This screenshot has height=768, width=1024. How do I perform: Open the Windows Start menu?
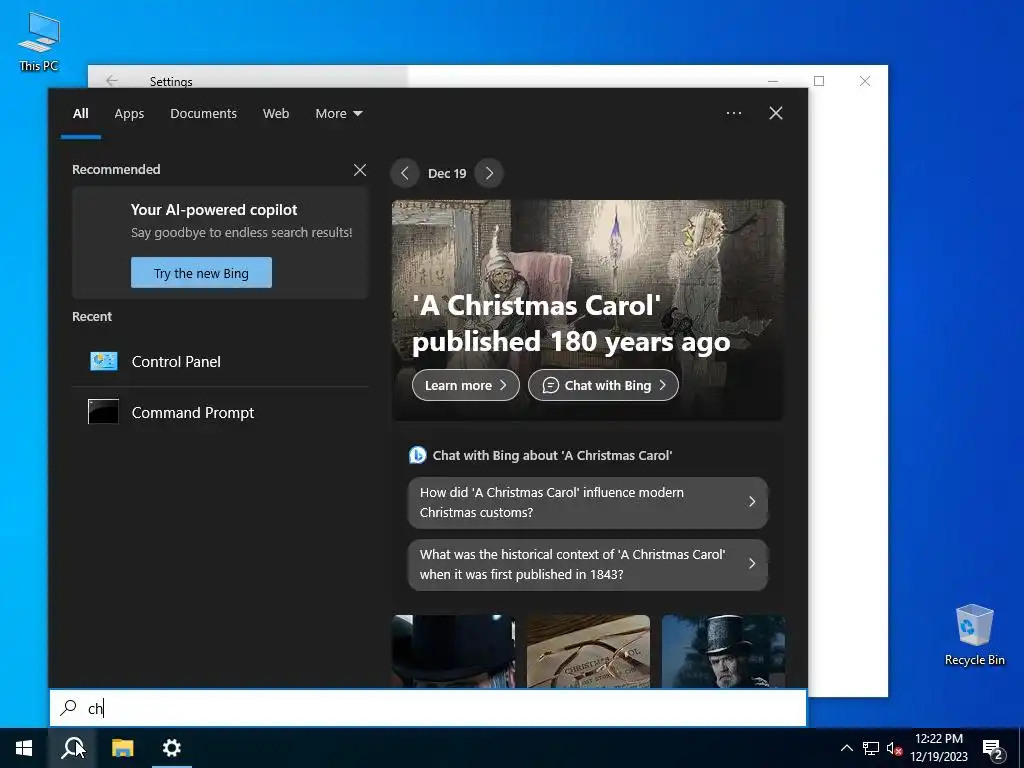coord(24,748)
